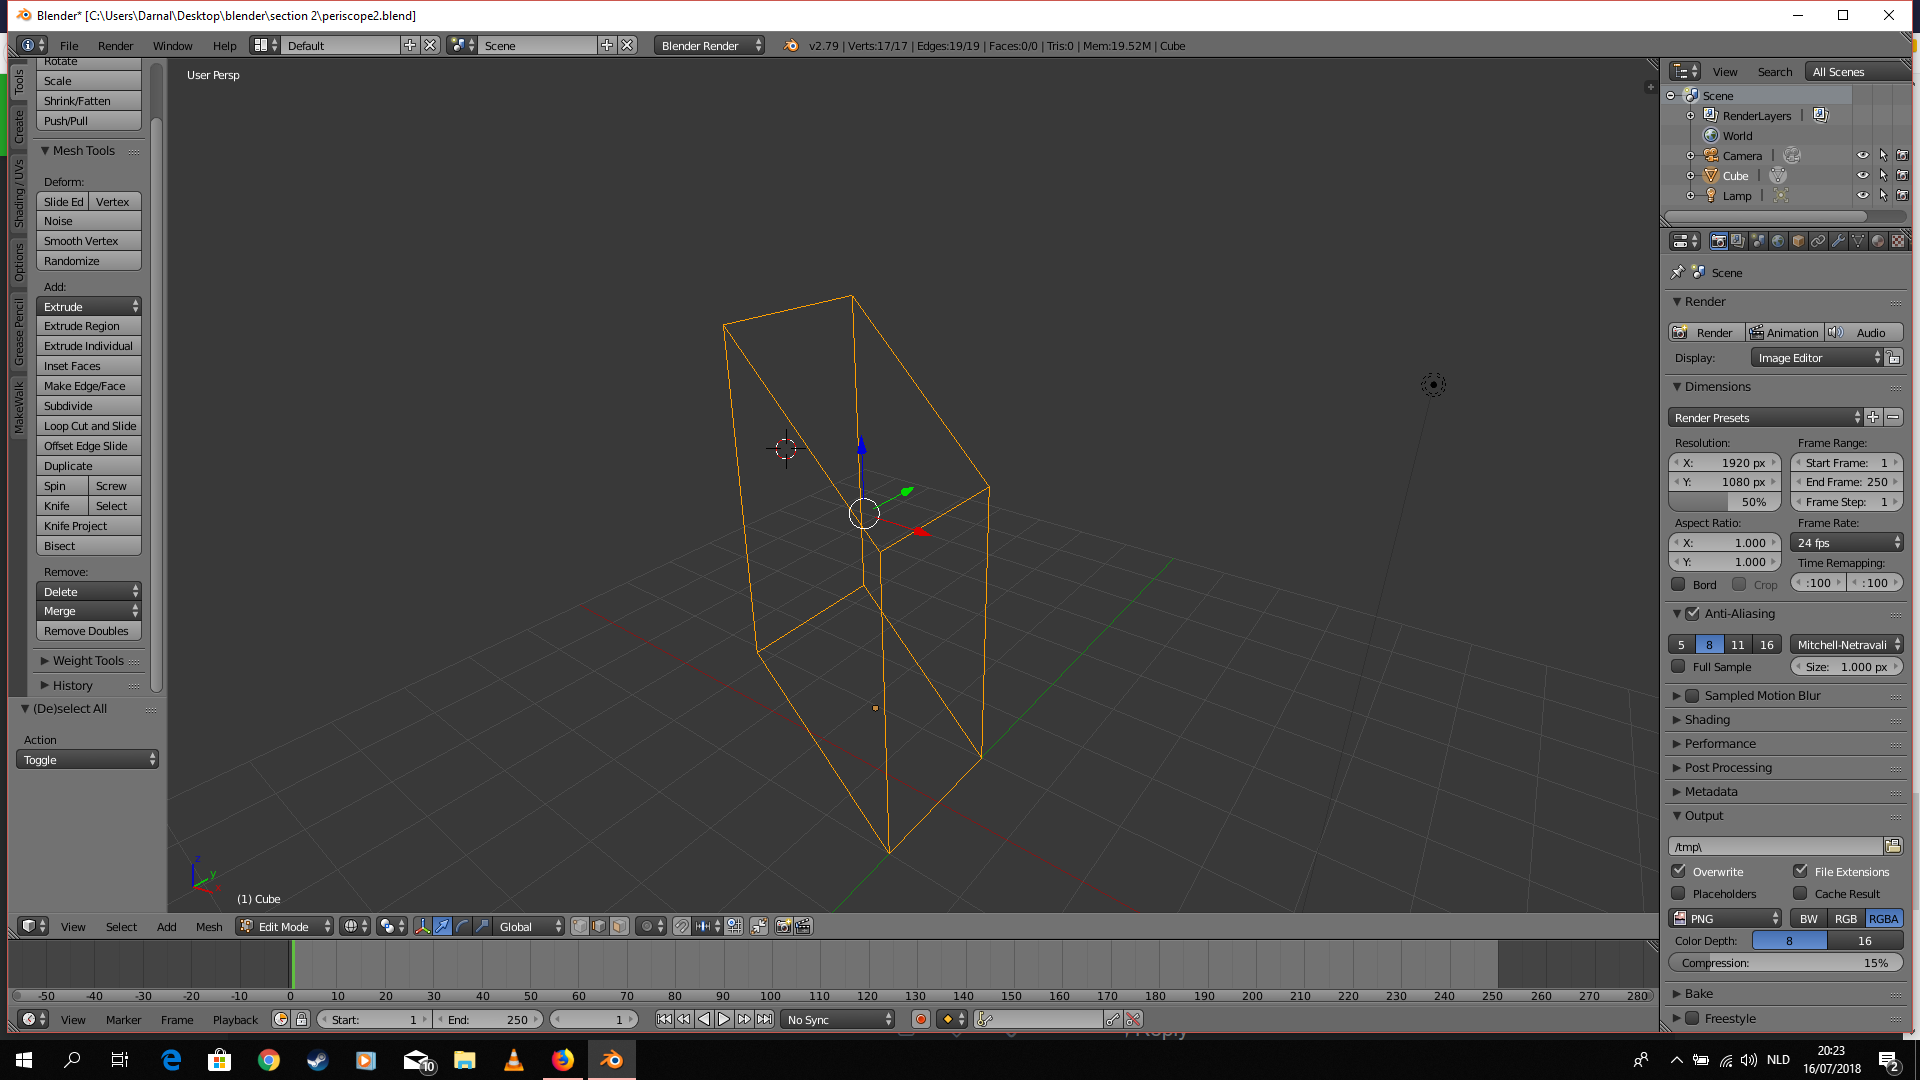
Task: Toggle the 3D manipulator widget icon
Action: 422,926
